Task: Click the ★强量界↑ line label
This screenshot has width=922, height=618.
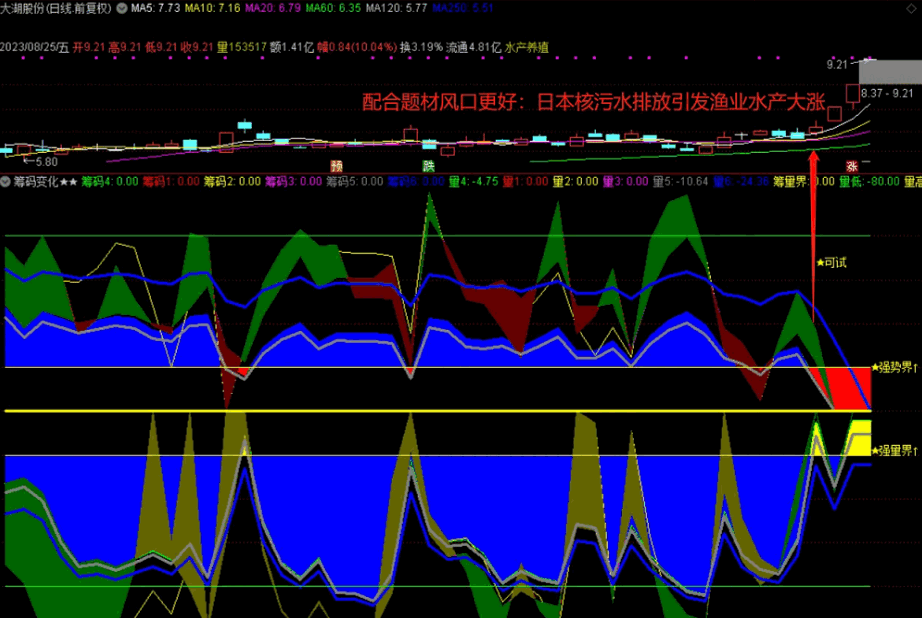Action: click(894, 451)
